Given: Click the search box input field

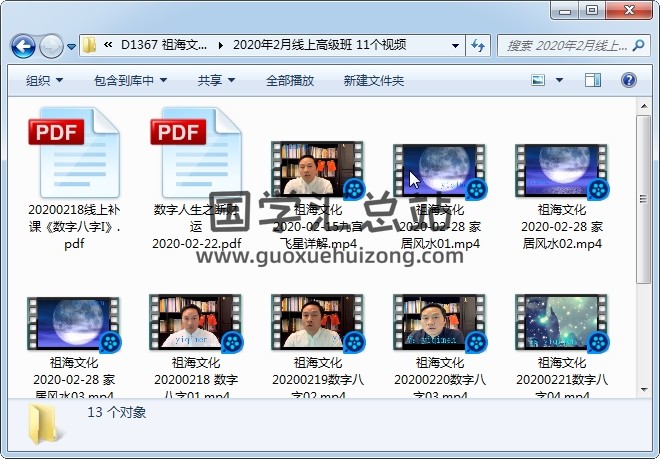Looking at the screenshot, I should 565,46.
